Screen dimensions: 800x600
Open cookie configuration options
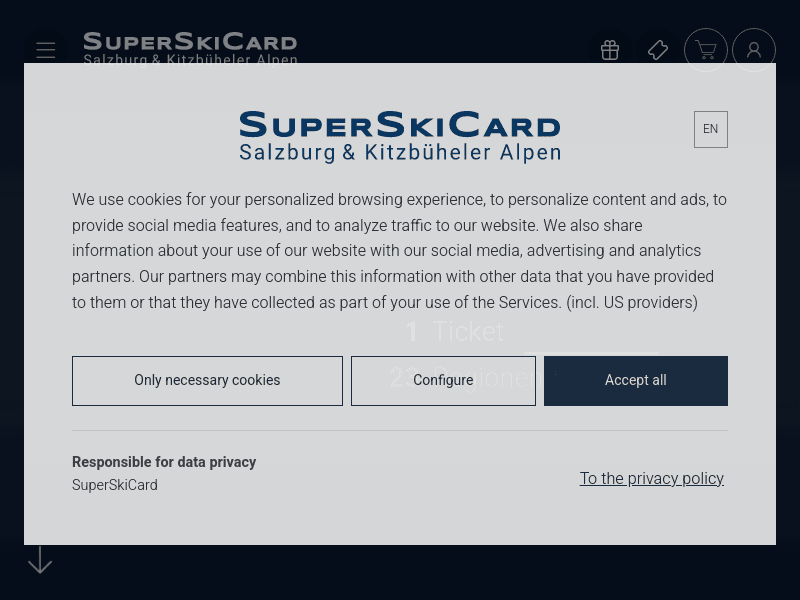(443, 380)
